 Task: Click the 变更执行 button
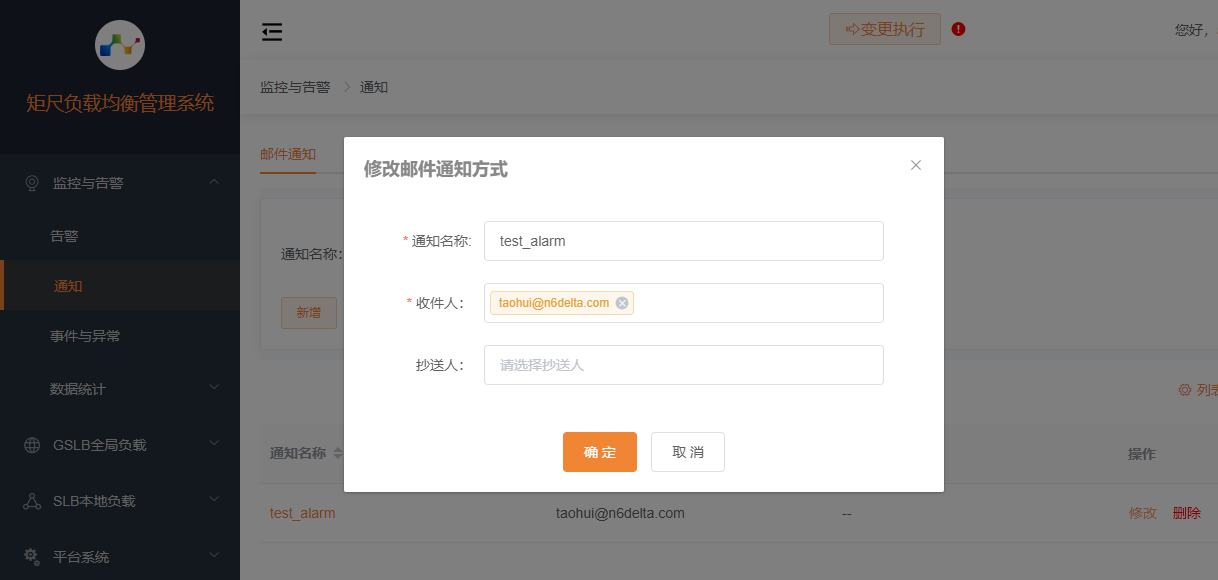pos(884,29)
